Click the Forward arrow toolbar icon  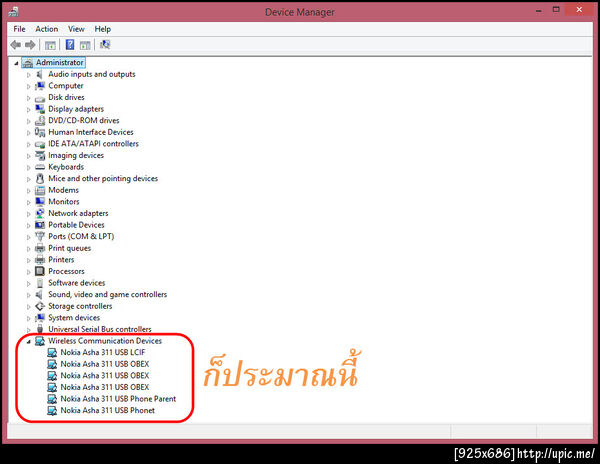(30, 45)
